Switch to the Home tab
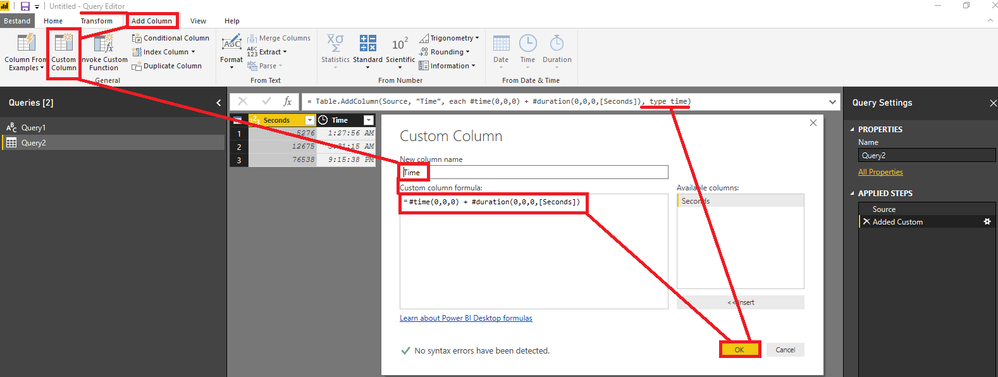This screenshot has height=377, width=998. coord(53,21)
